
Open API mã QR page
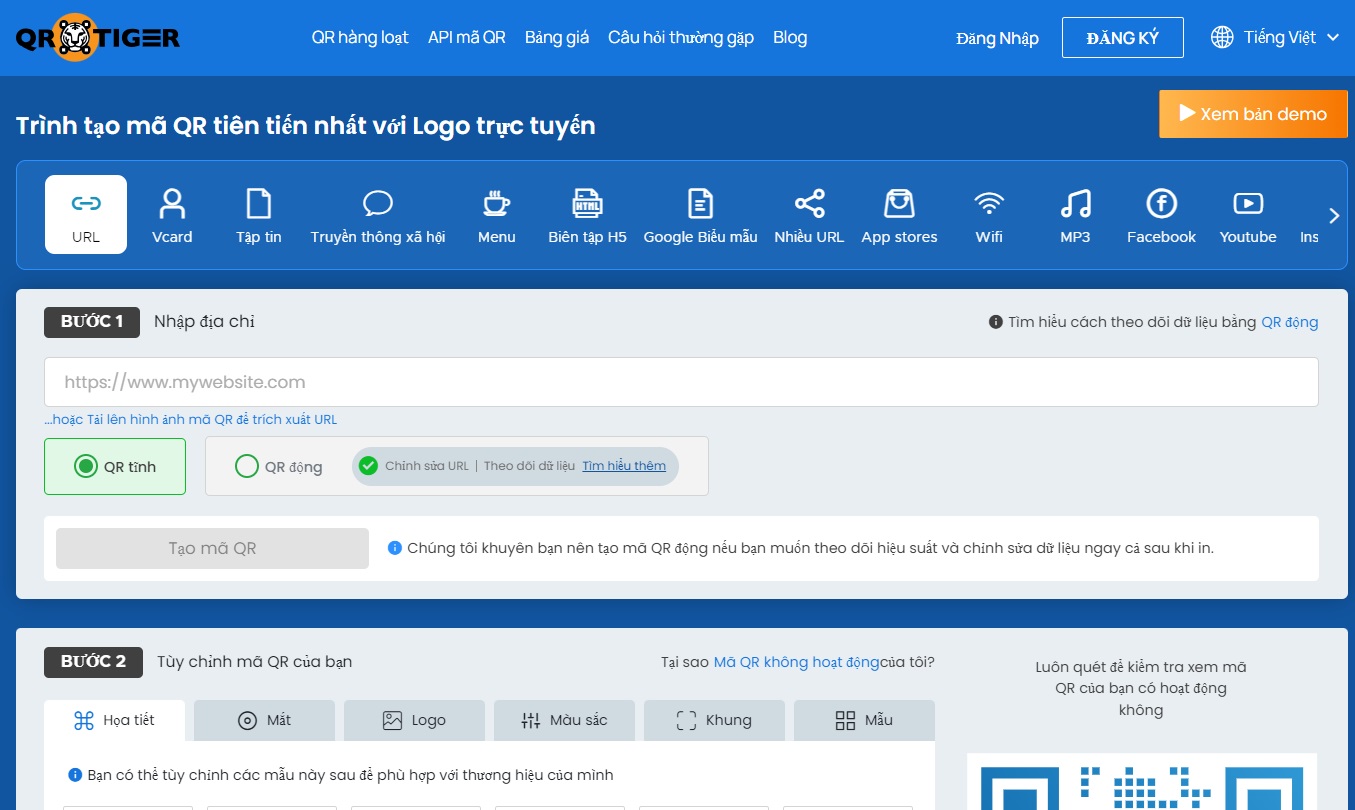(x=467, y=37)
